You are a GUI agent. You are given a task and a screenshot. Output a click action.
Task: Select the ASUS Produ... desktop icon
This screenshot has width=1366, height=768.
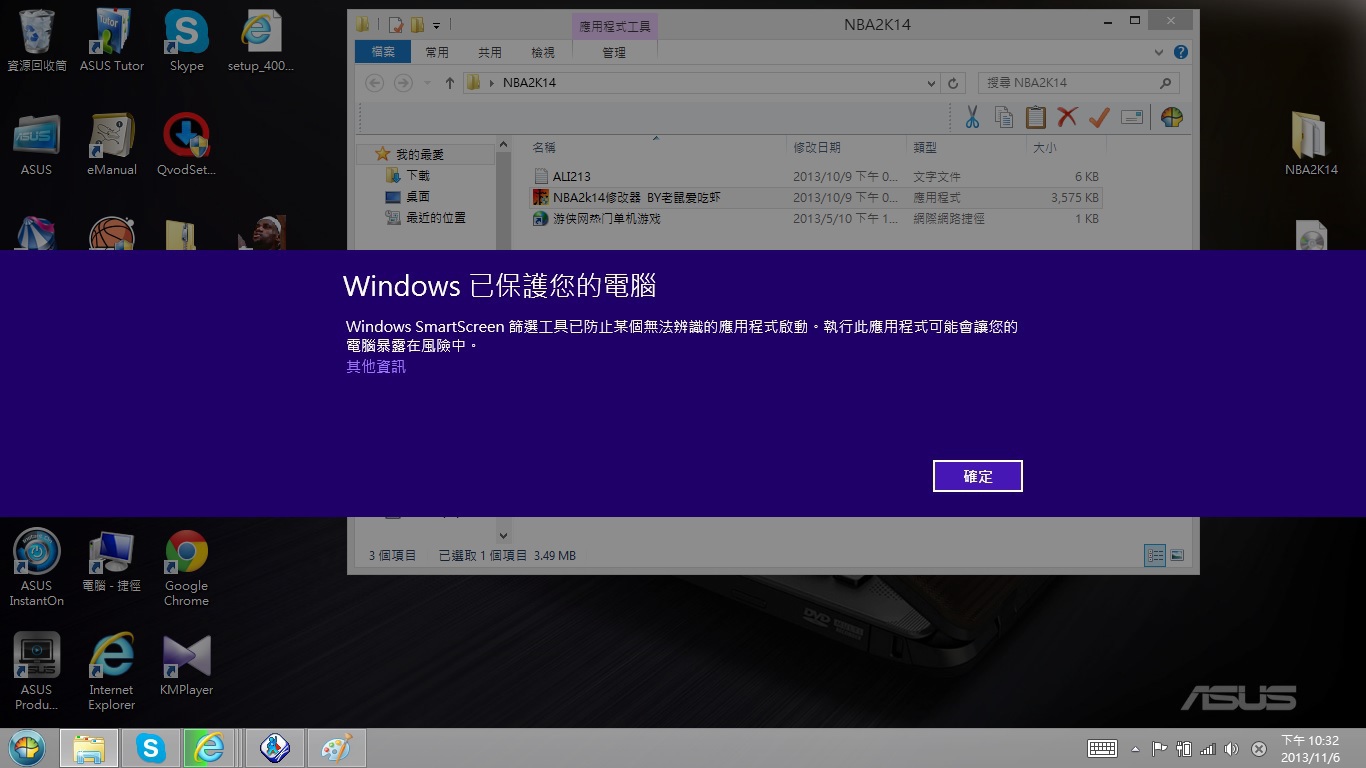tap(37, 671)
